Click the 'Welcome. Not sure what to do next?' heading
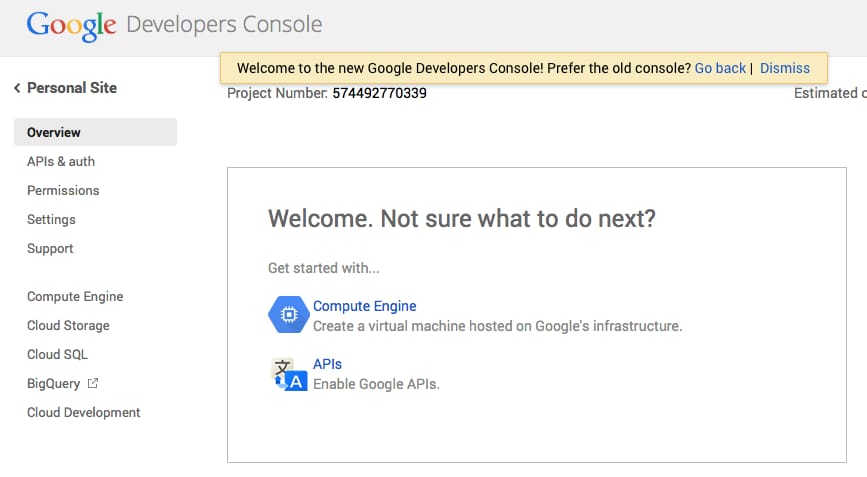The image size is (867, 477). click(462, 218)
